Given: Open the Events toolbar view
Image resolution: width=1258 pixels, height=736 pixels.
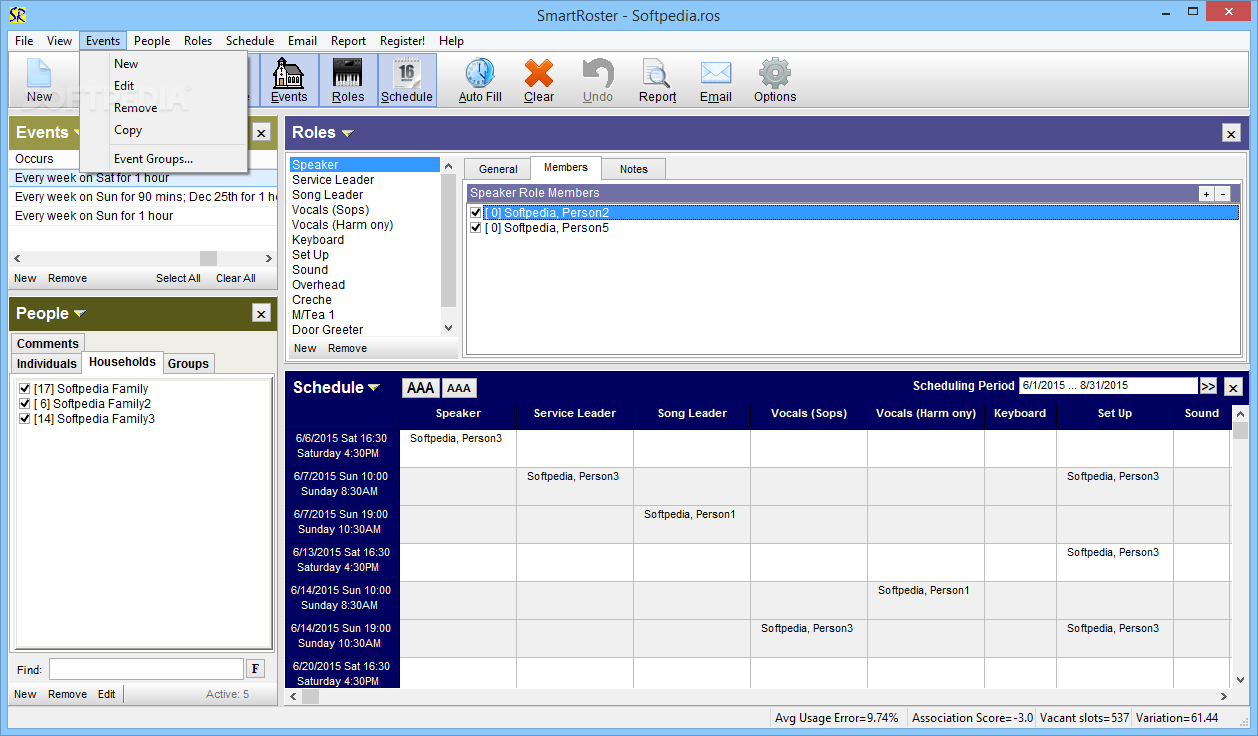Looking at the screenshot, I should pos(289,80).
